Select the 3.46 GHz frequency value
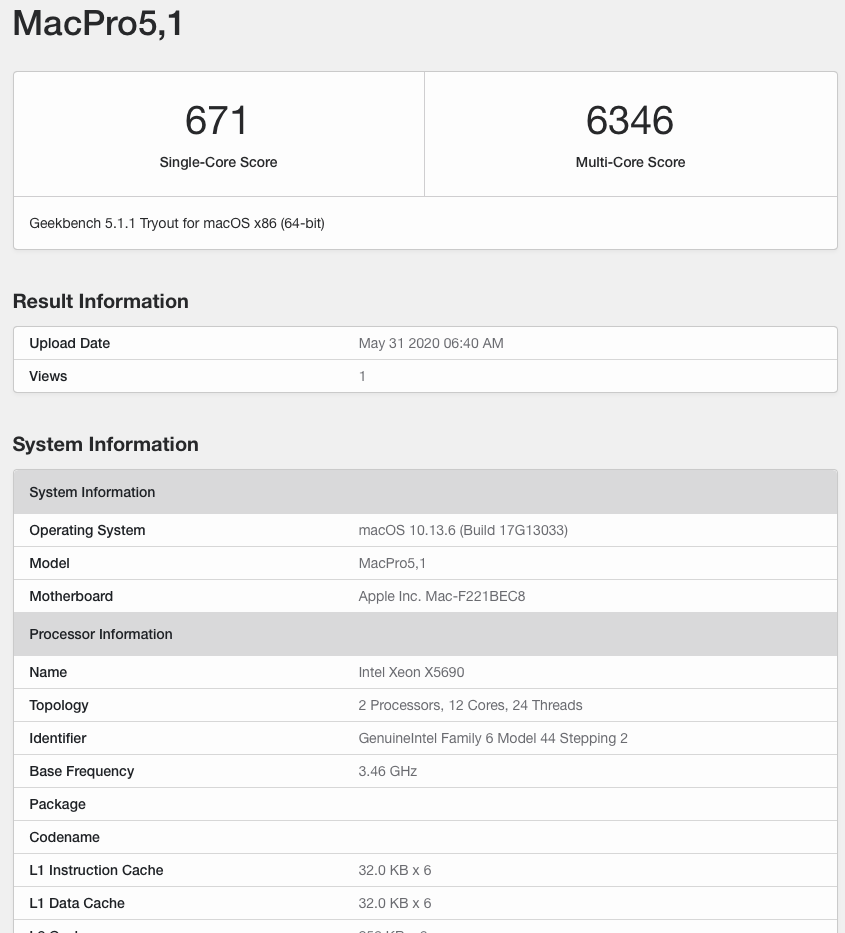 click(x=387, y=771)
